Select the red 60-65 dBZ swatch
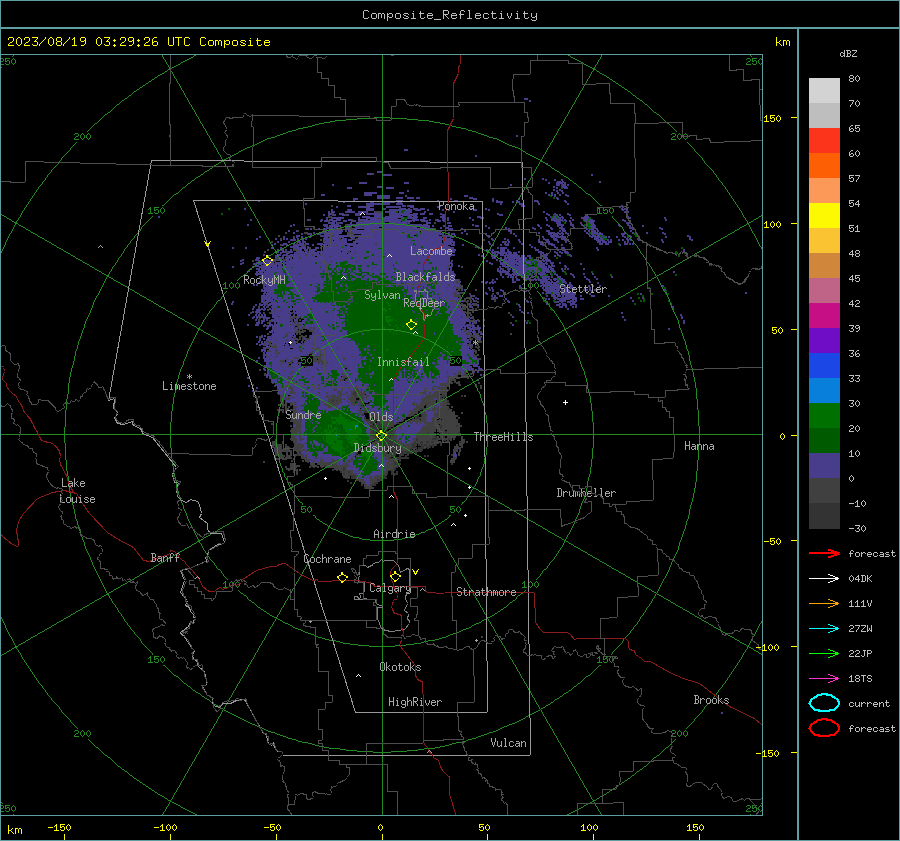 pos(824,140)
